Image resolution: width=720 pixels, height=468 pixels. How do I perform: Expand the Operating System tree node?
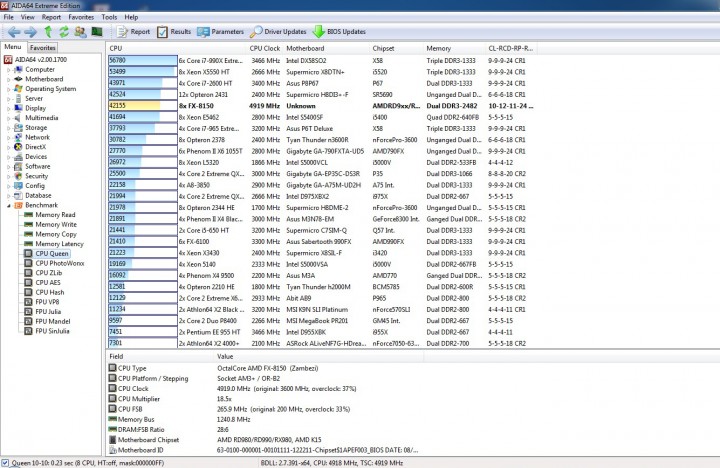click(x=8, y=89)
